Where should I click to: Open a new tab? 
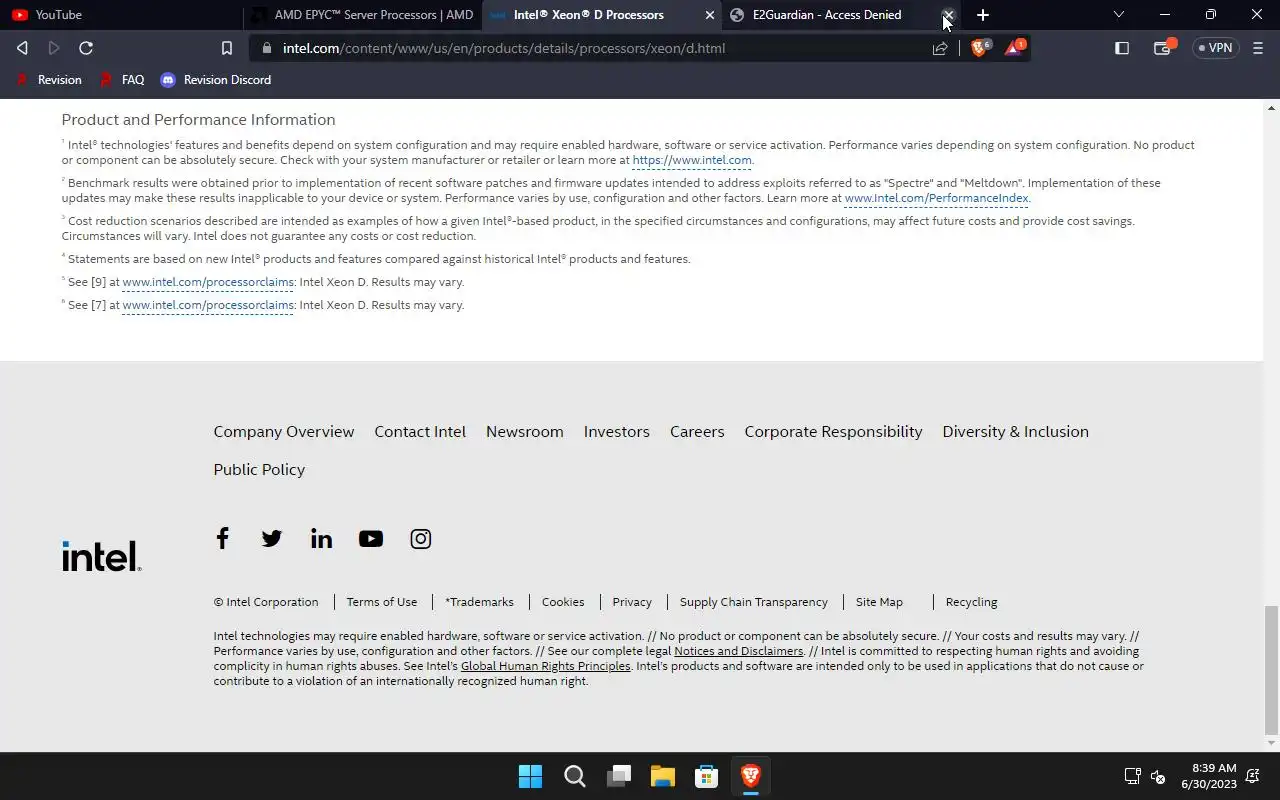tap(983, 15)
